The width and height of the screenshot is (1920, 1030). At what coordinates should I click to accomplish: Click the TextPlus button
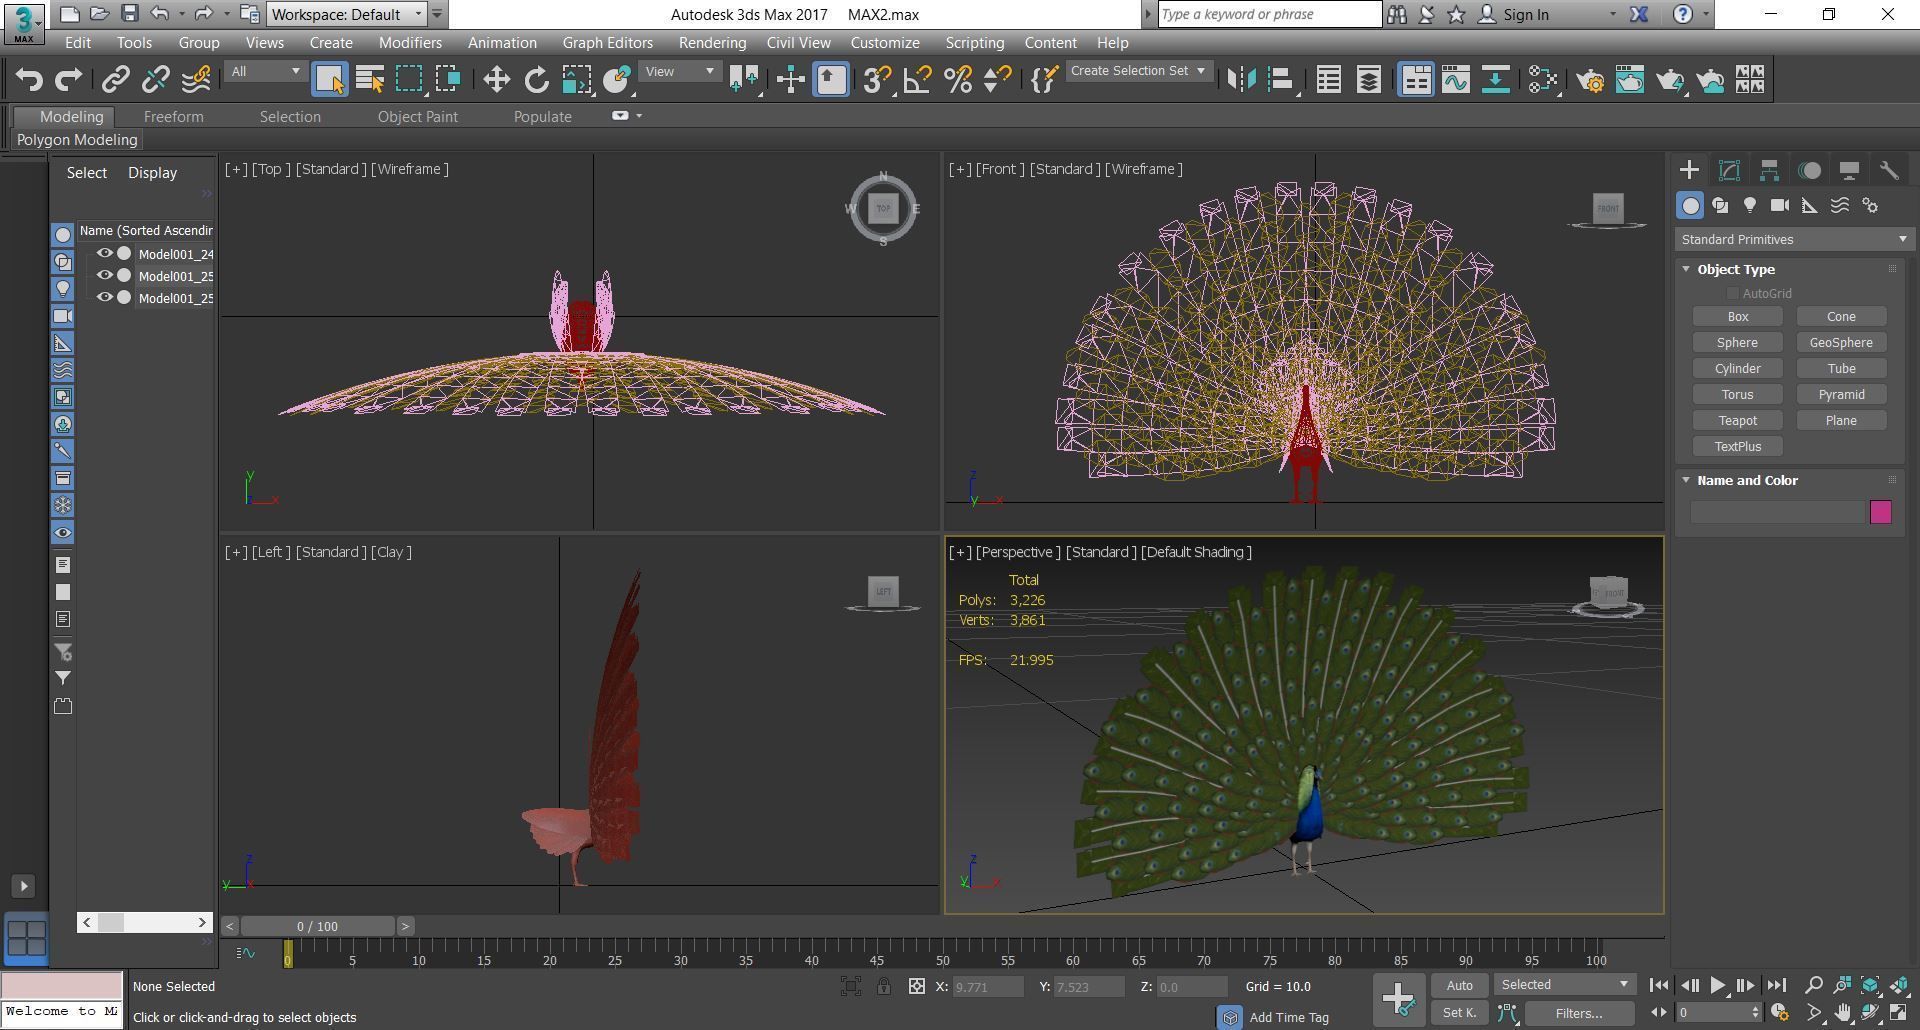[1738, 446]
